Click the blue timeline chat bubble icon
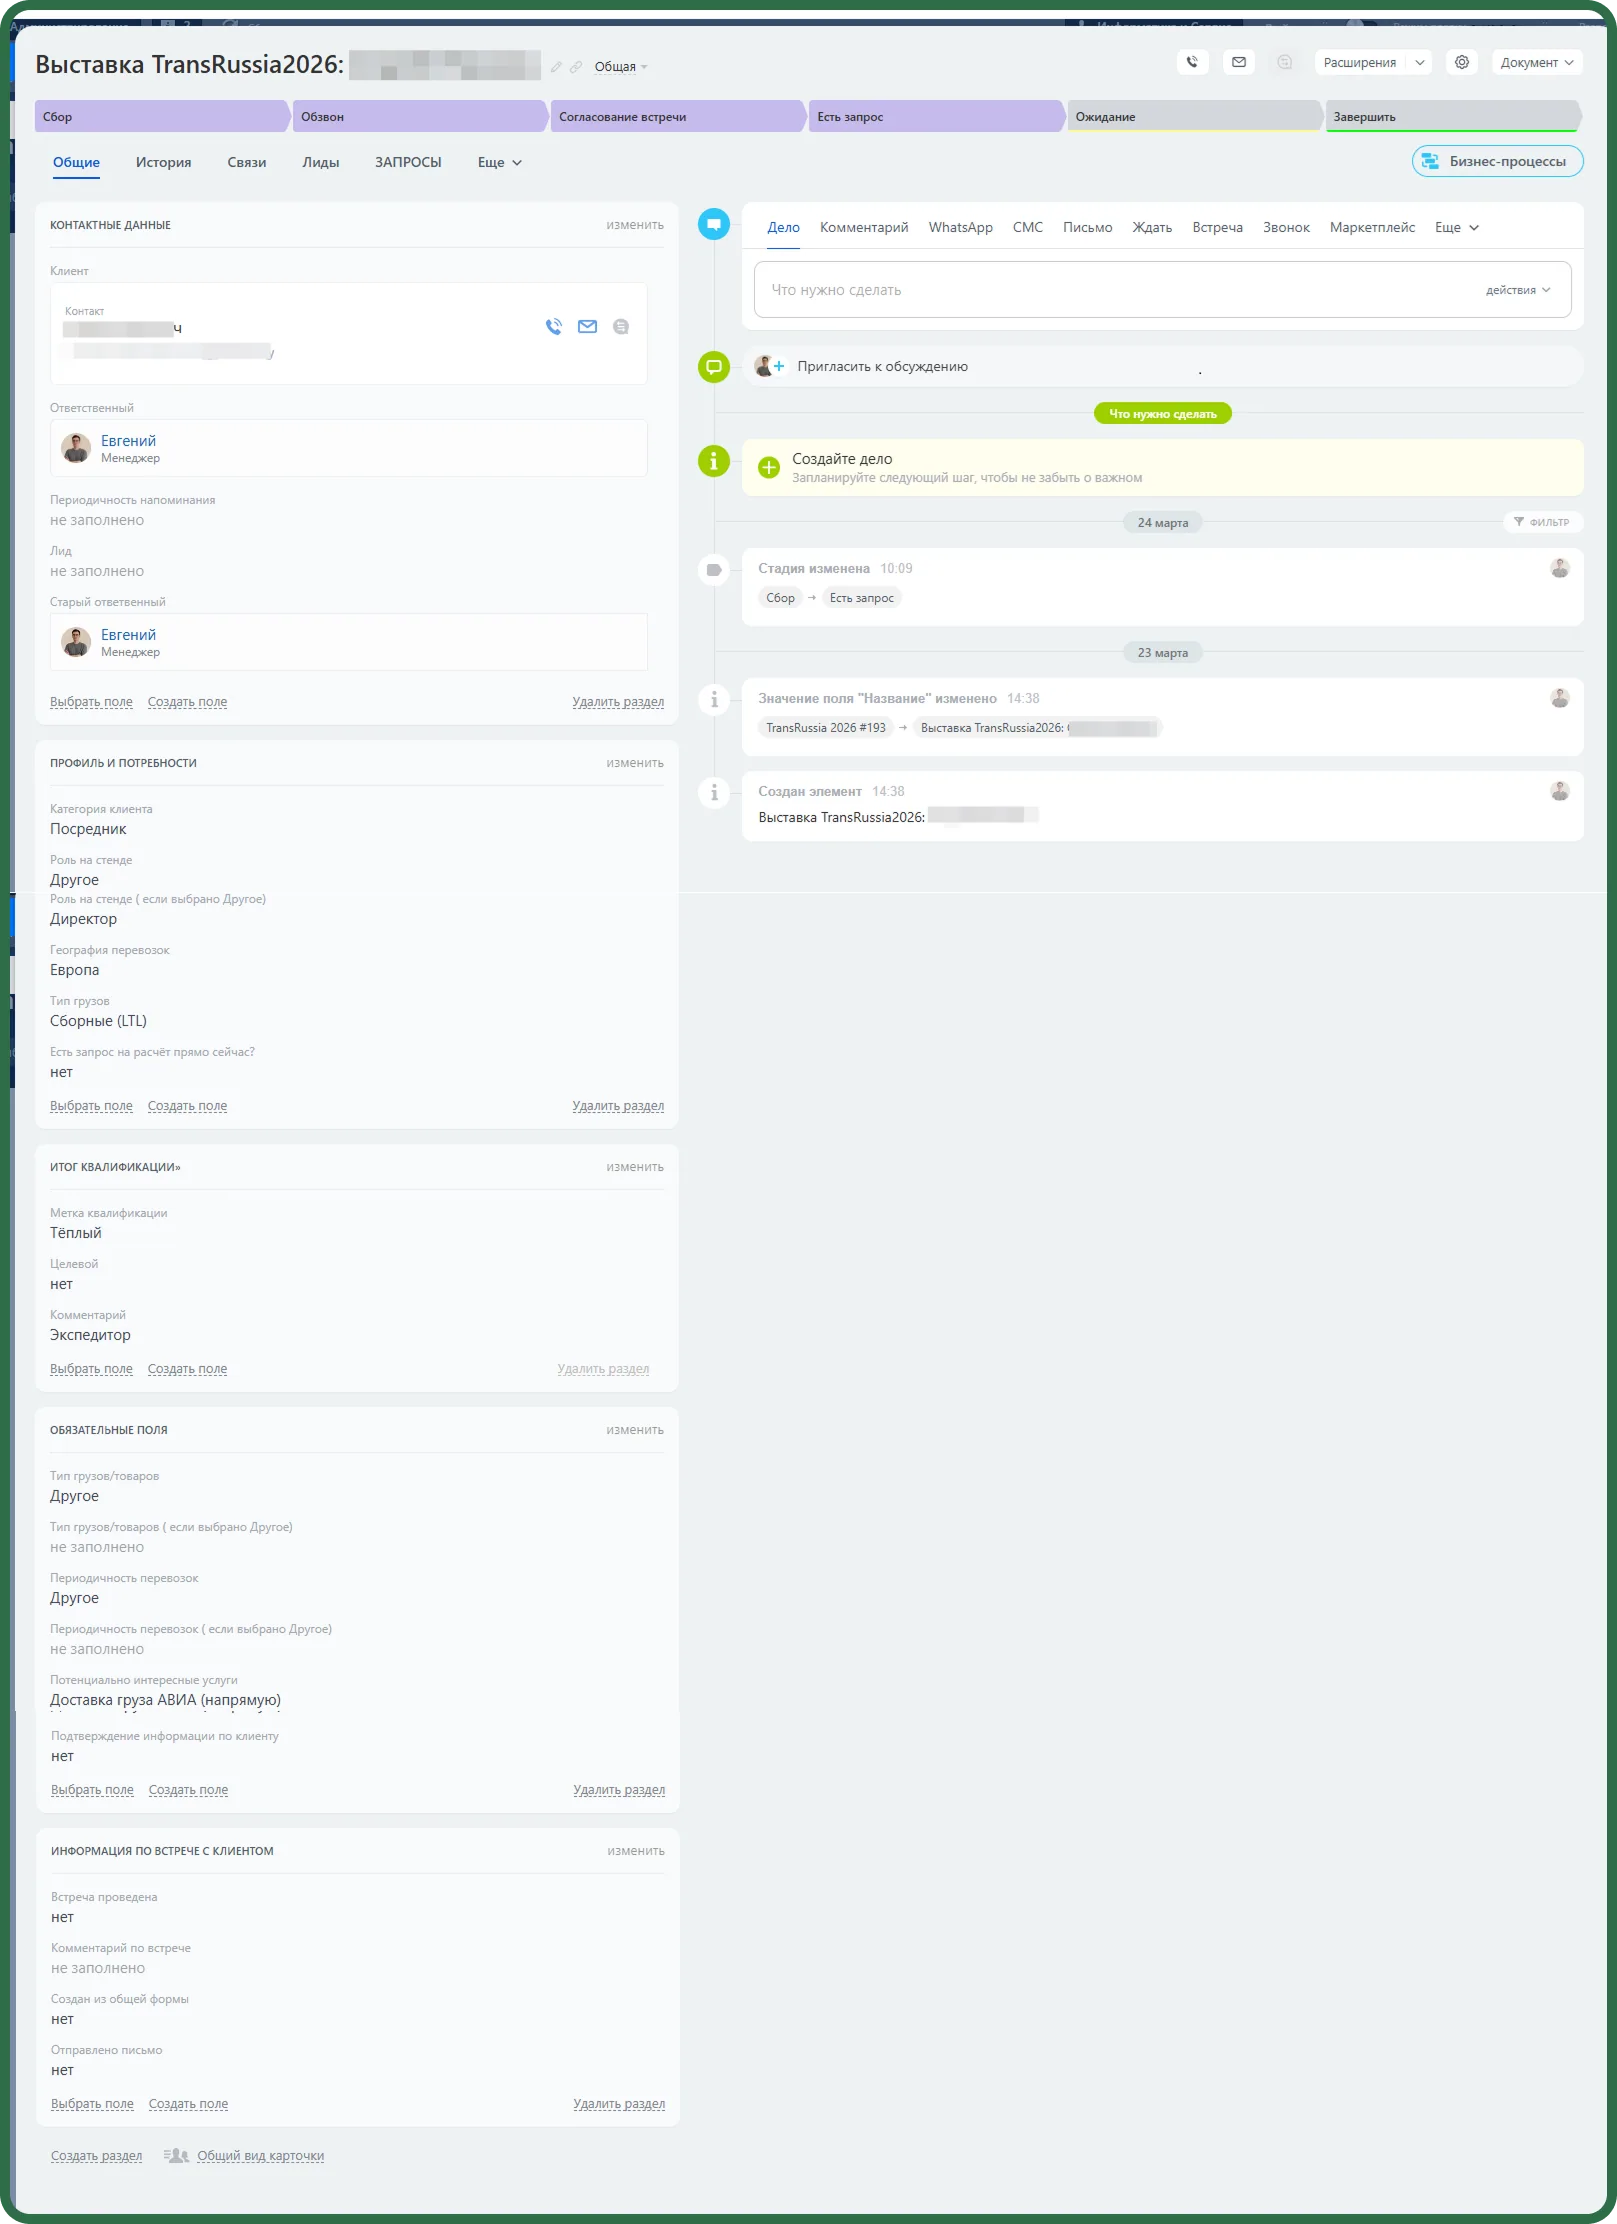 tap(713, 224)
